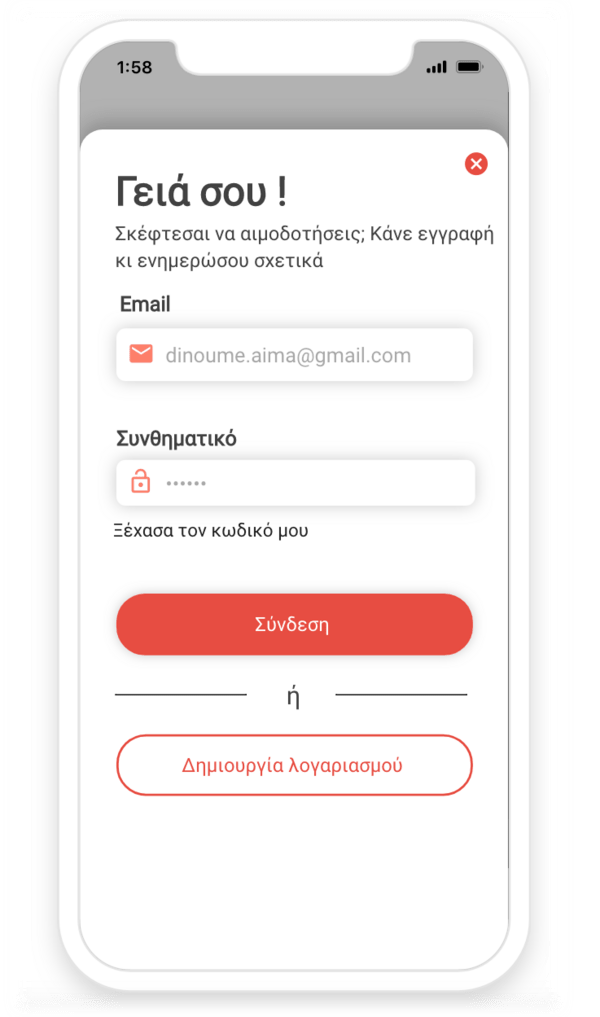This screenshot has height=1017, width=600.
Task: Open the Ξέχασα τον κωδικό μου link
Action: 211,531
